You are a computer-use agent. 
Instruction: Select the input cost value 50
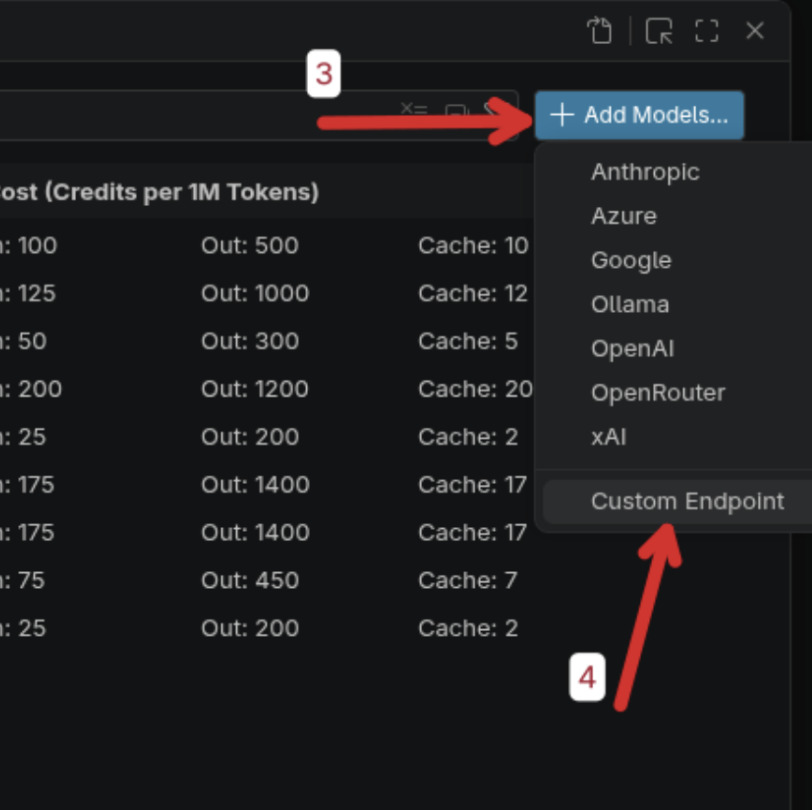click(x=32, y=341)
